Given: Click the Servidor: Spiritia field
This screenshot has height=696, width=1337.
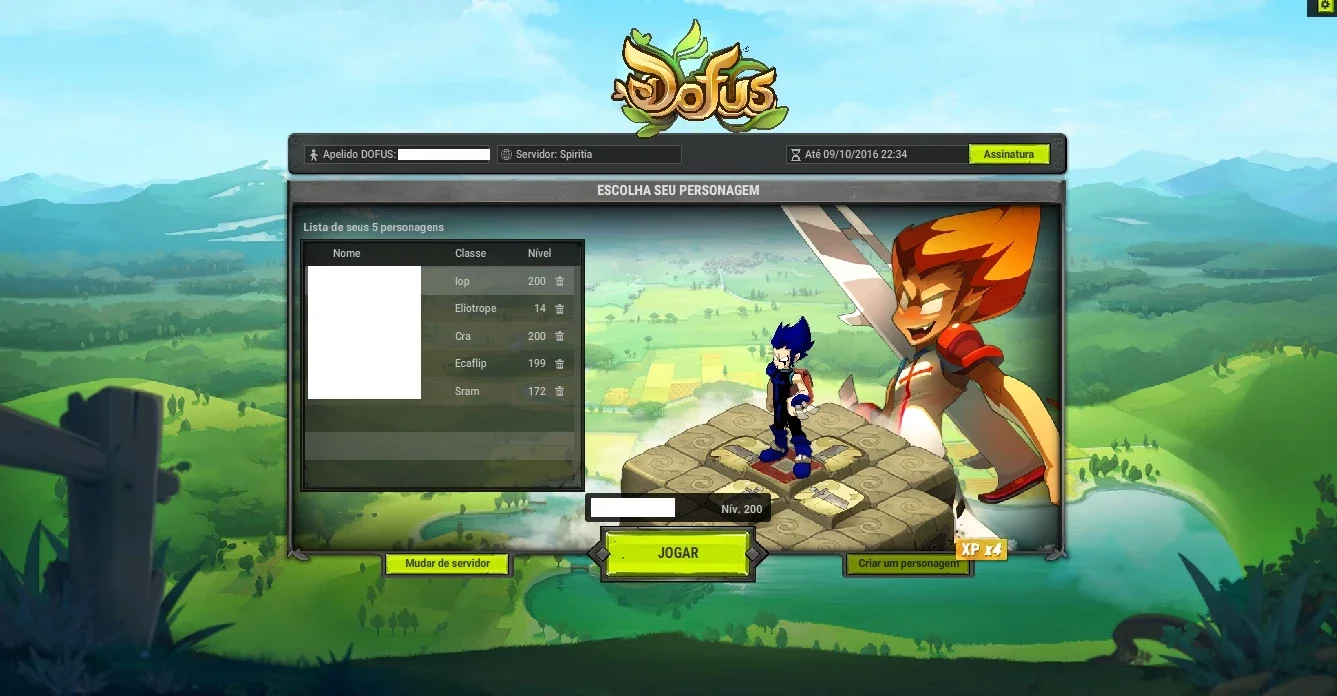Looking at the screenshot, I should click(x=590, y=155).
